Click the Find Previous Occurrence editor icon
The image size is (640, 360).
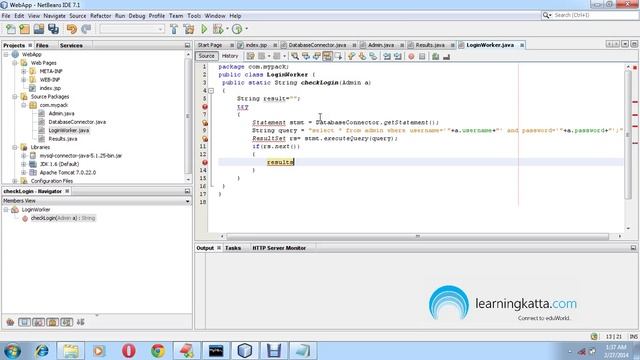(x=305, y=56)
